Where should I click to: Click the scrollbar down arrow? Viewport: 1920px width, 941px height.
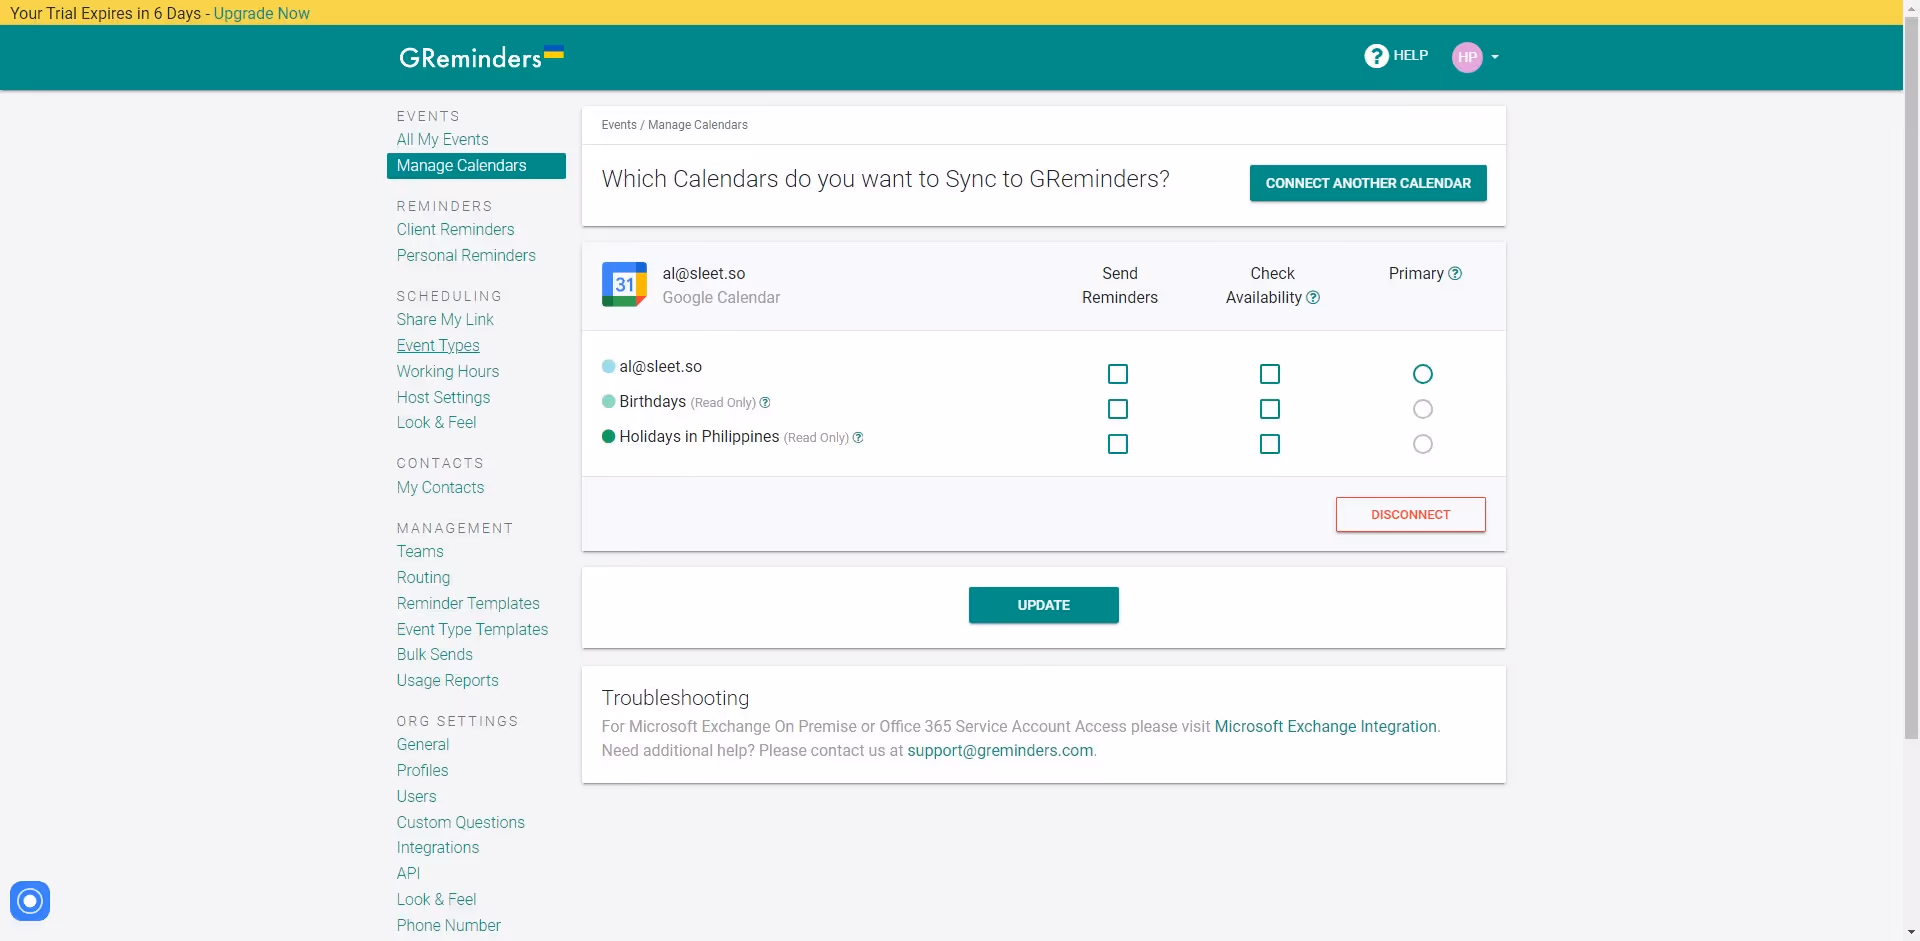point(1911,933)
